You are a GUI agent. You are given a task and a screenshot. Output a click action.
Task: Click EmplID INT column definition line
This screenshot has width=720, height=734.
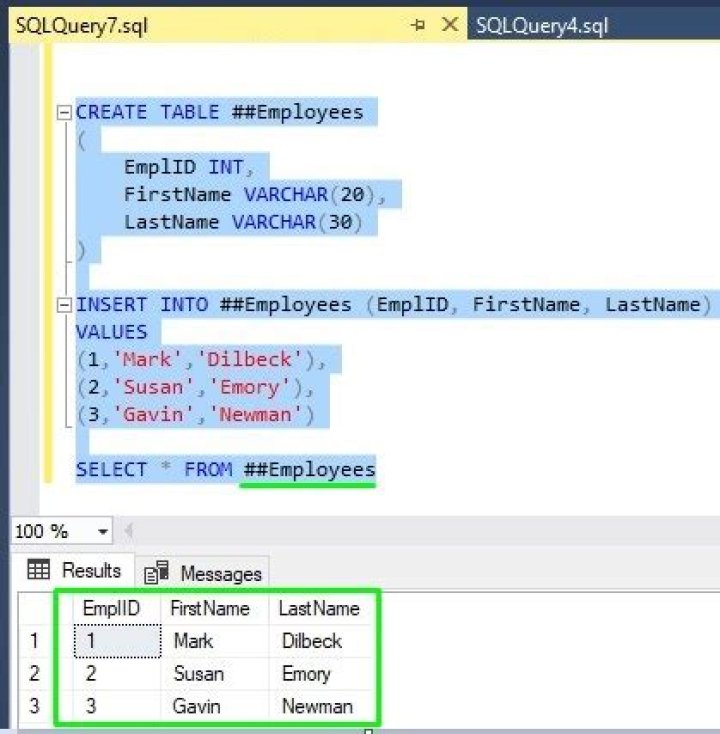click(189, 167)
